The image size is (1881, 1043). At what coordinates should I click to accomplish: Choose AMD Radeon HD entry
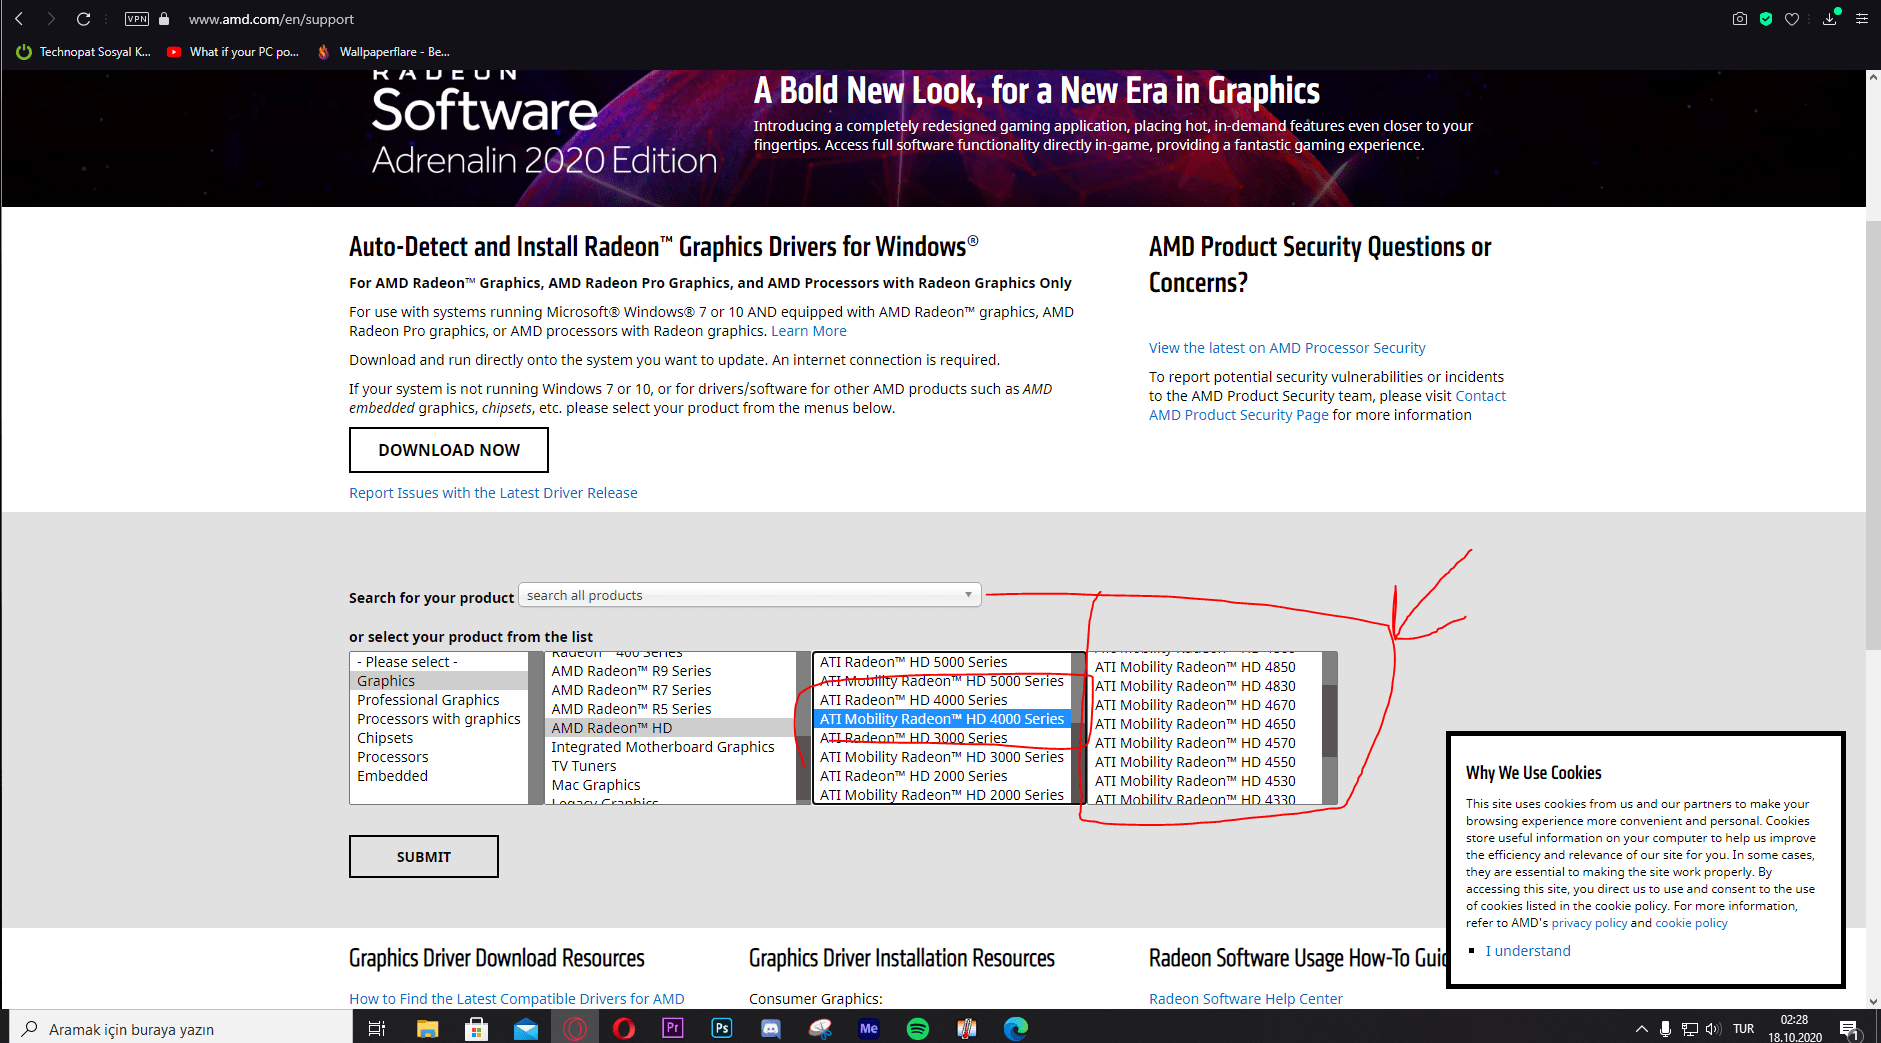(x=670, y=728)
